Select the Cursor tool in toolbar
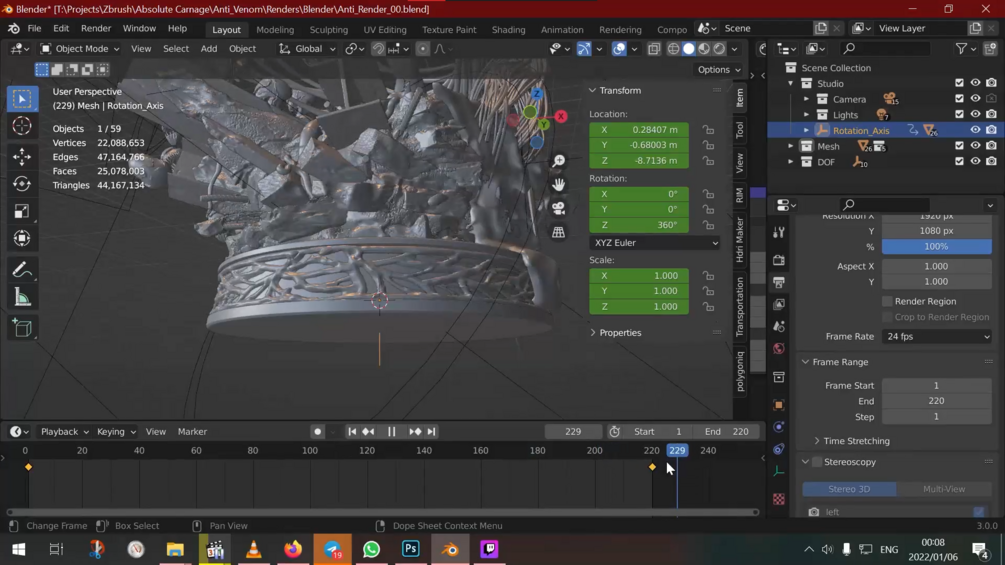This screenshot has height=565, width=1005. pos(22,127)
